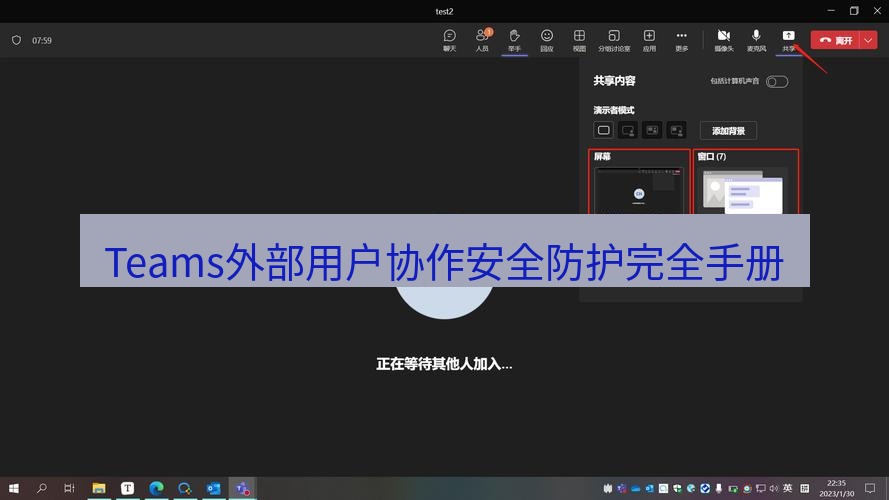The image size is (889, 500).
Task: Click the red 离开 leave button
Action: coord(836,40)
